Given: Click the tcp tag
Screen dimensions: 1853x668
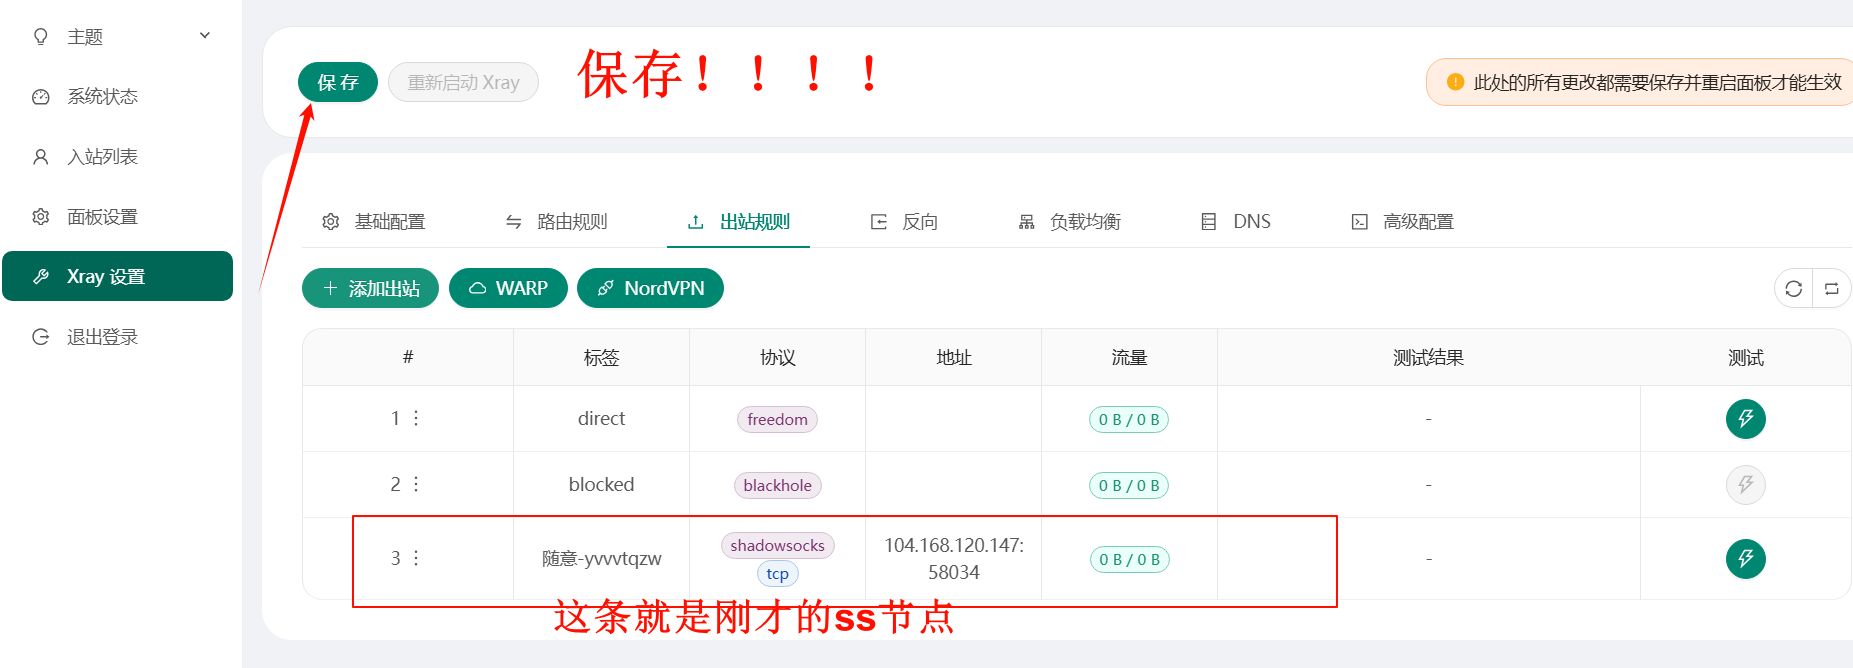Looking at the screenshot, I should [x=777, y=573].
